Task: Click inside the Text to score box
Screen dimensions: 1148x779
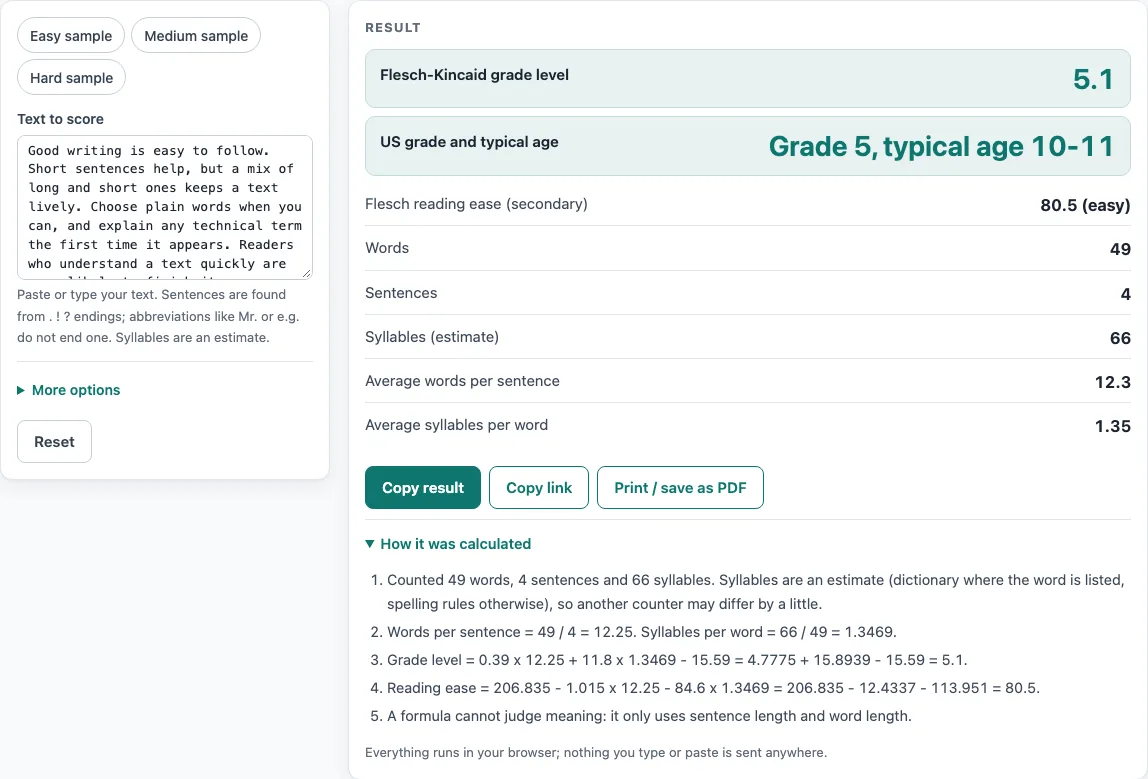Action: [165, 207]
